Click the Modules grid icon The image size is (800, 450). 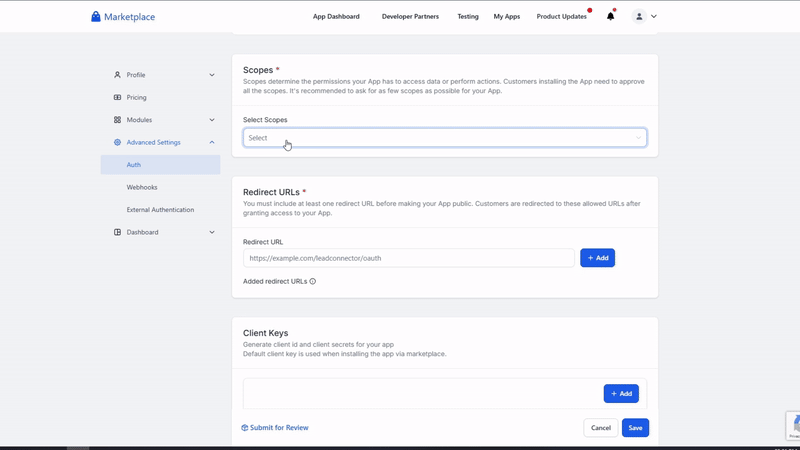pos(117,120)
